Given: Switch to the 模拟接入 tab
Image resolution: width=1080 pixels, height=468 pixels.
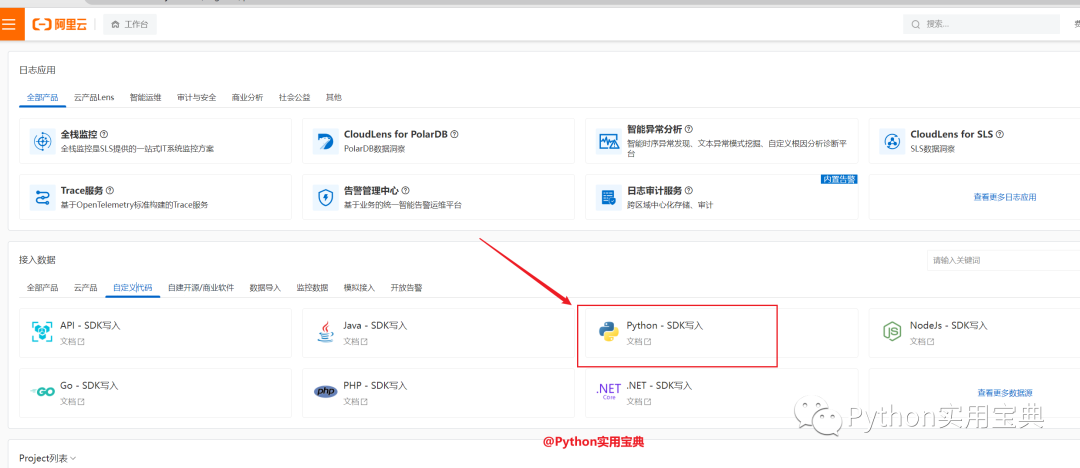Looking at the screenshot, I should click(x=359, y=287).
